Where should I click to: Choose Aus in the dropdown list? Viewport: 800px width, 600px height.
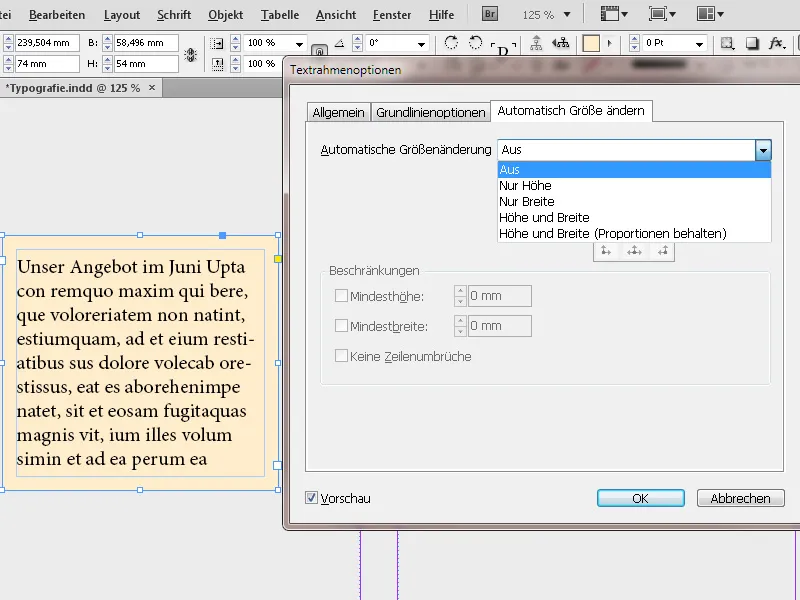pyautogui.click(x=634, y=169)
